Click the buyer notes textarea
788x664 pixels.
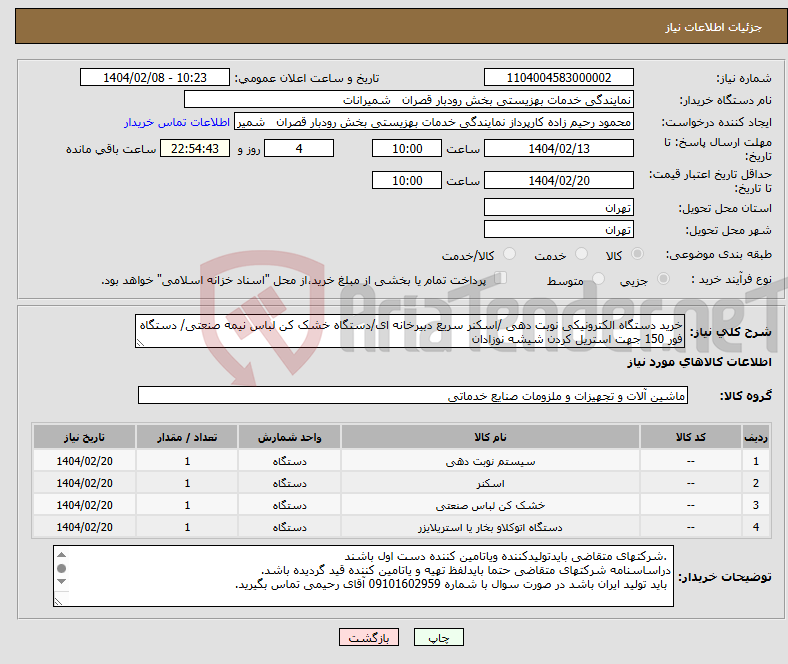tap(363, 576)
